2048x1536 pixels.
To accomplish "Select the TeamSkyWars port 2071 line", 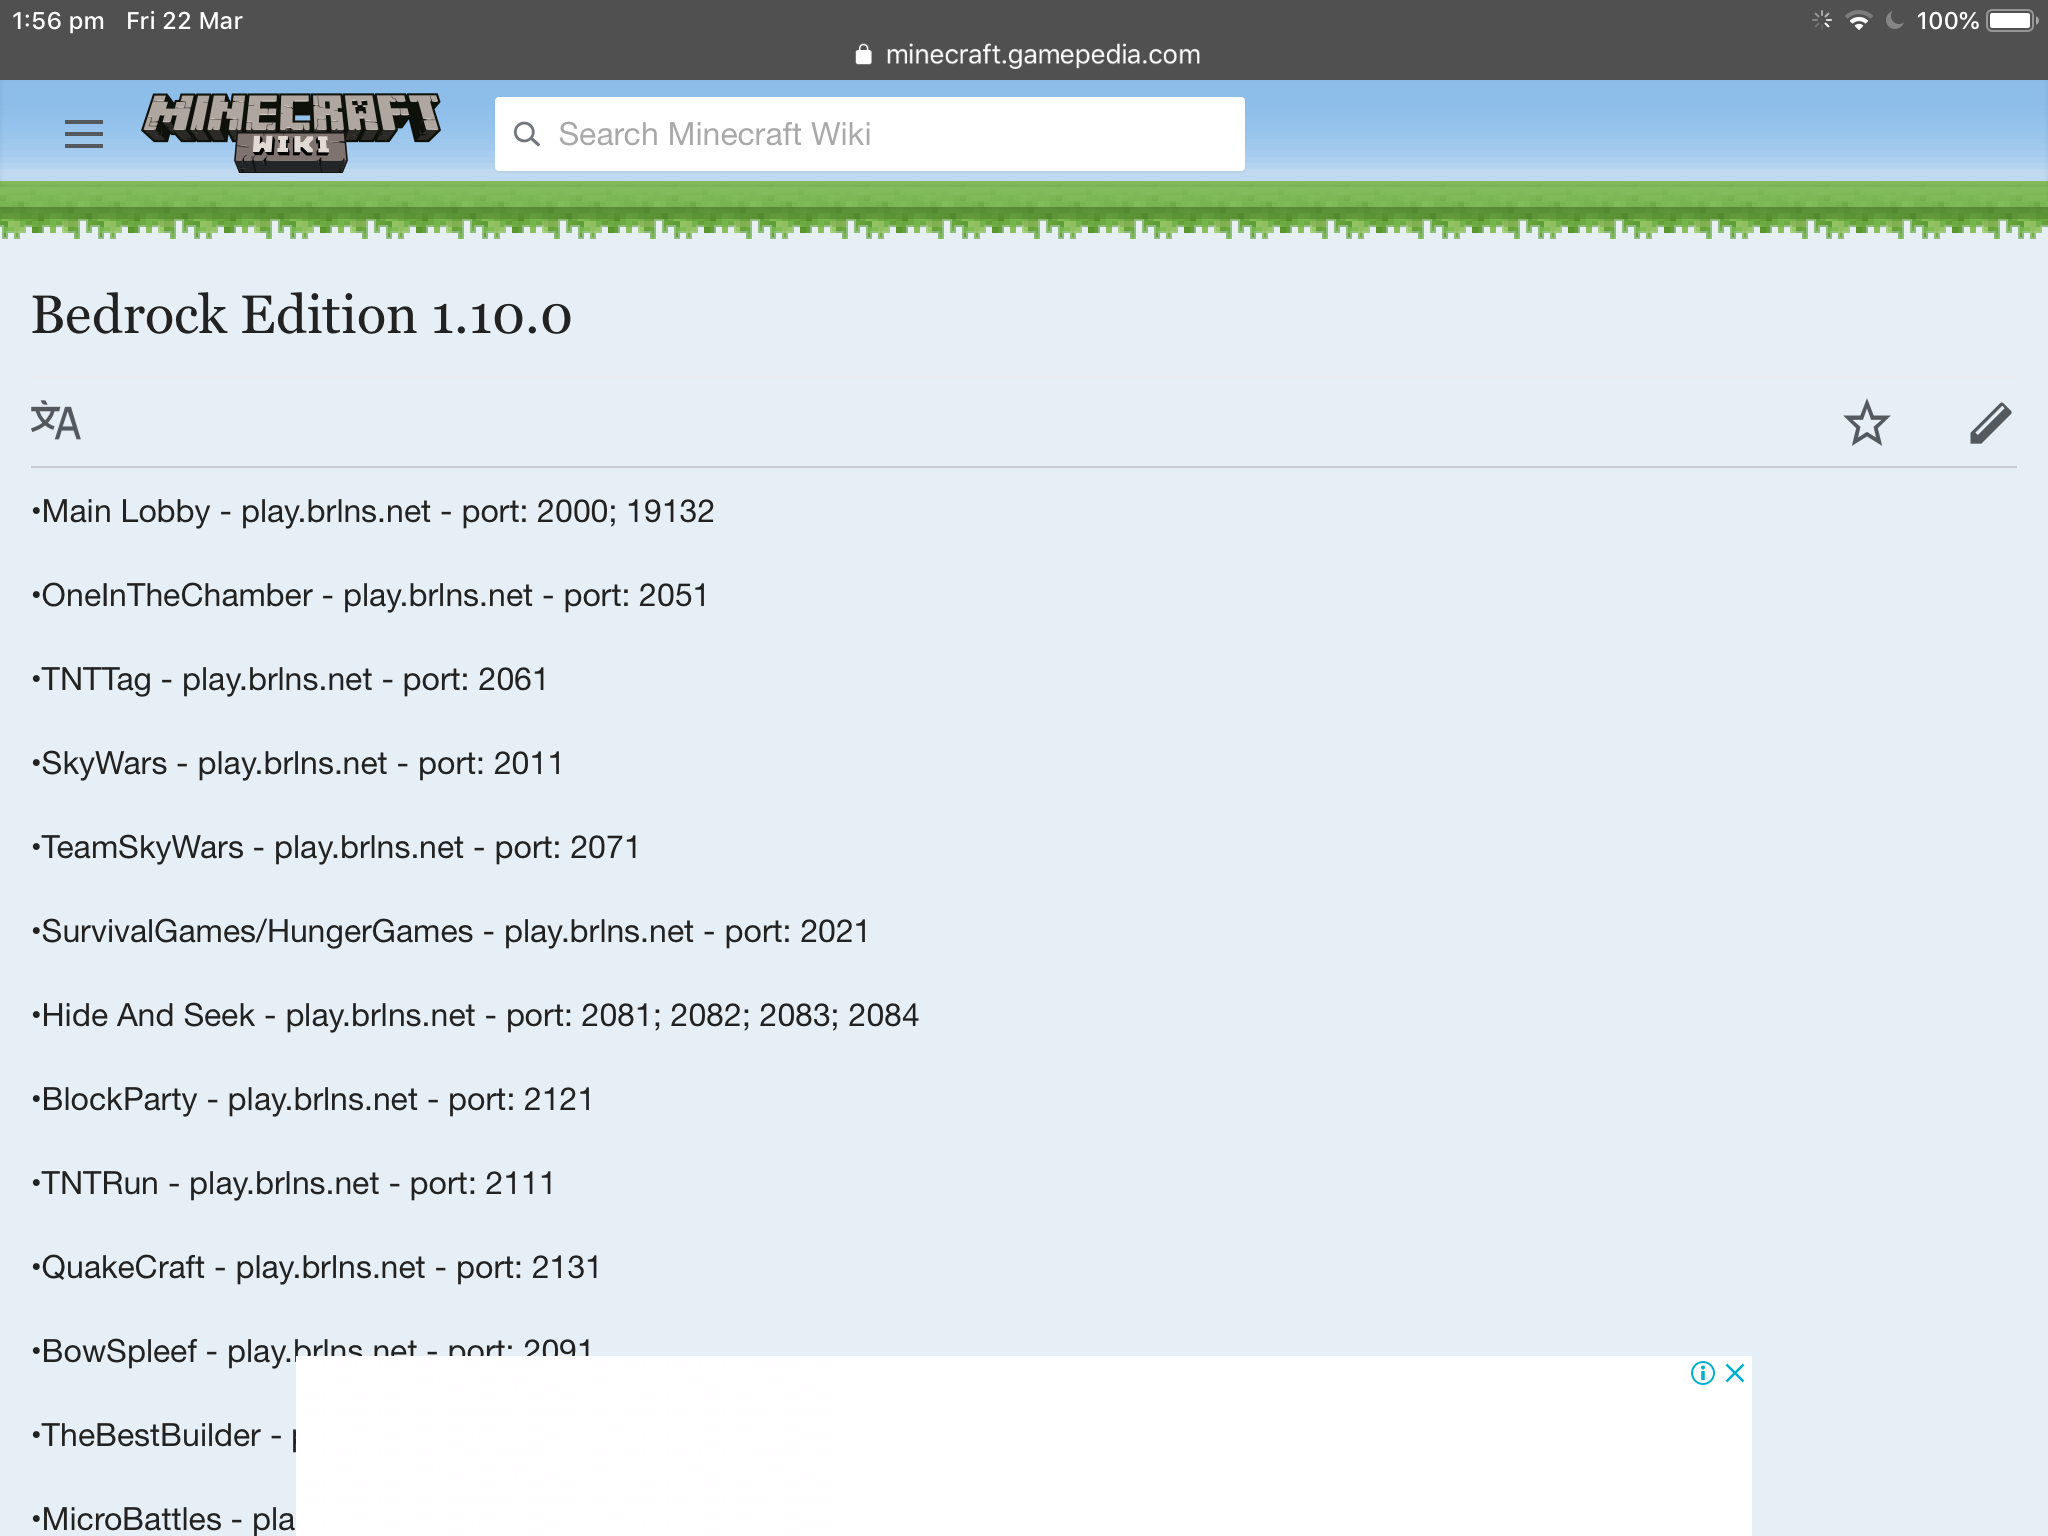I will (336, 847).
